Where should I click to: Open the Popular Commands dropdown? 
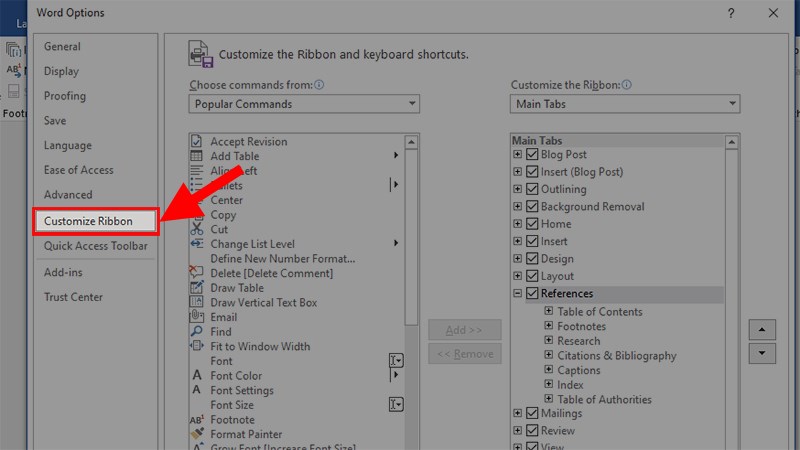click(x=304, y=104)
